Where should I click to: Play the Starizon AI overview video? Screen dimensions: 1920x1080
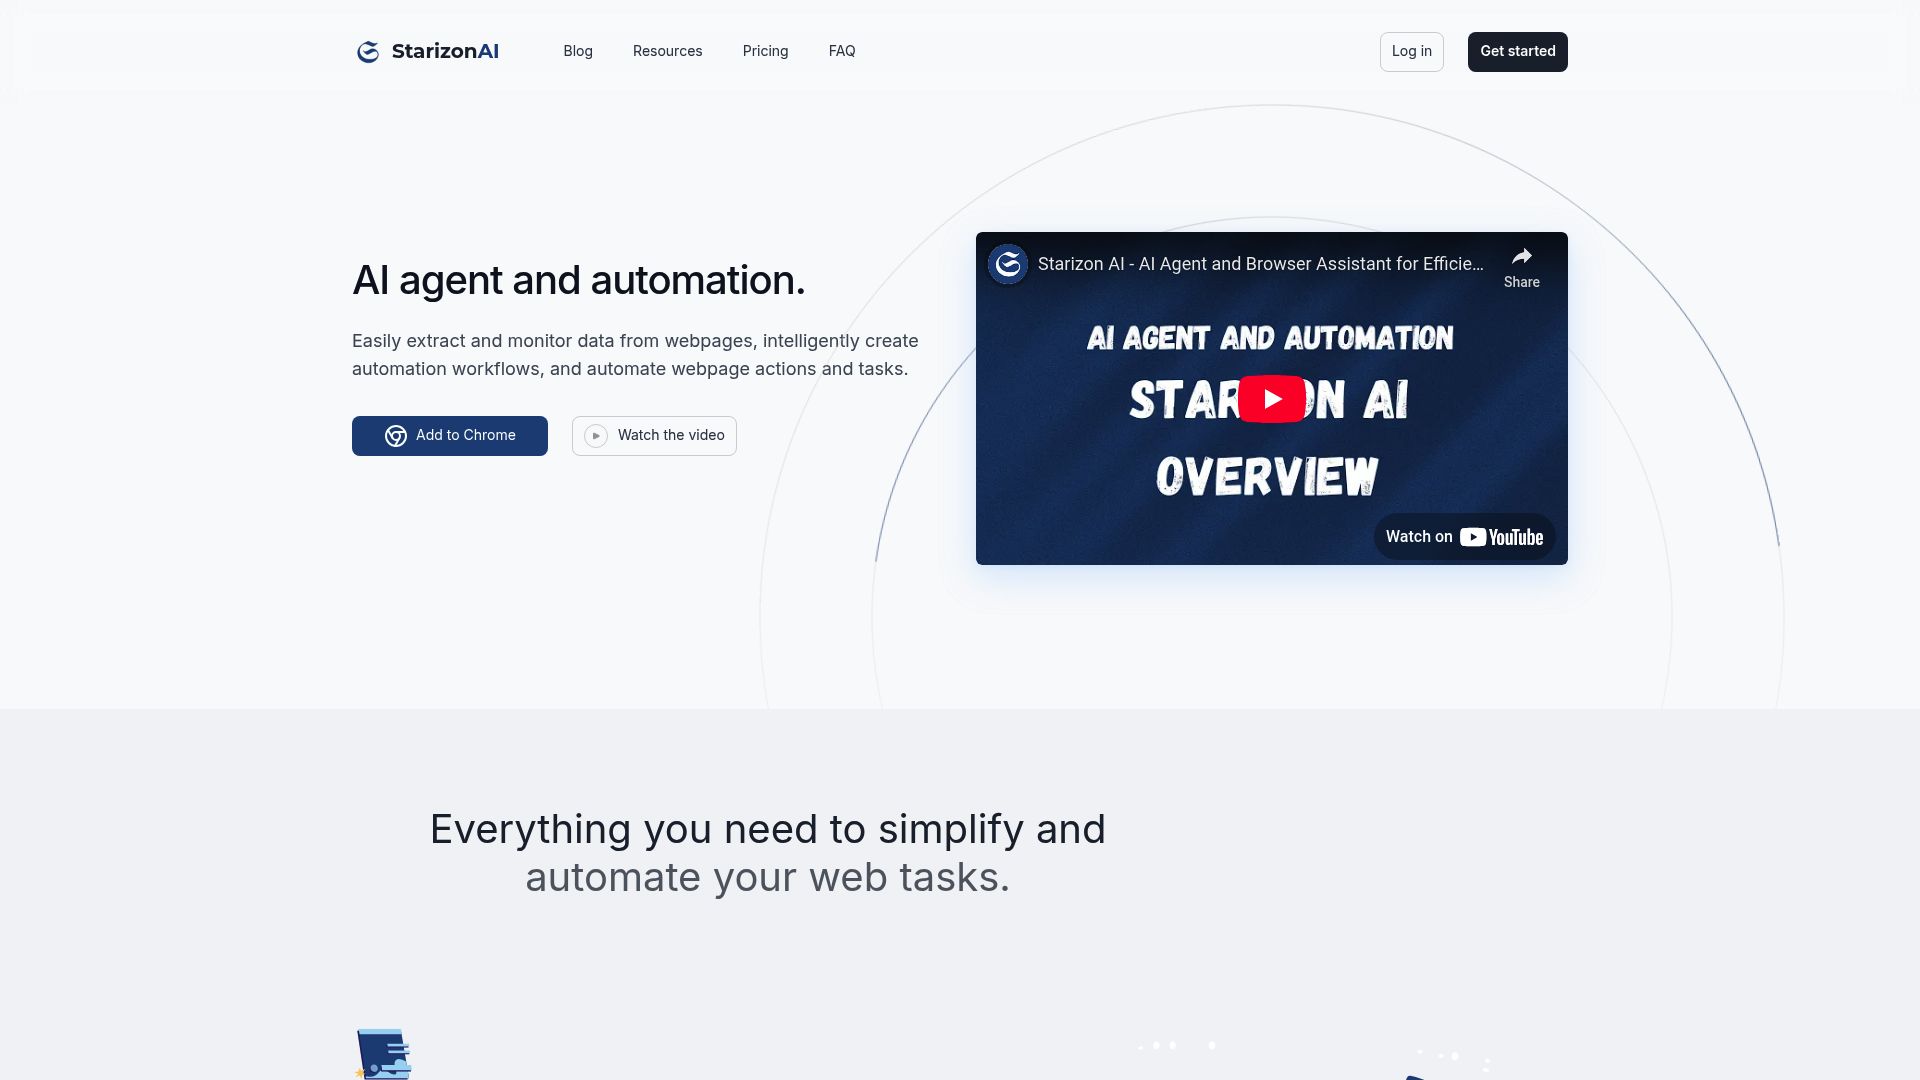pos(1271,399)
